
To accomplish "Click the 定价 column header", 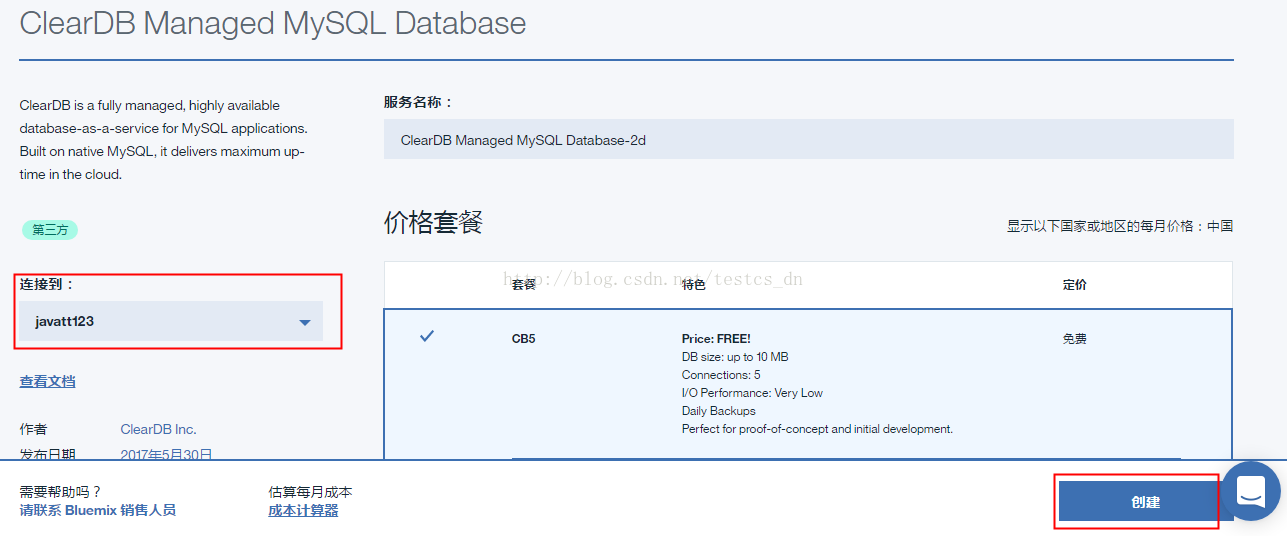I will 1074,285.
